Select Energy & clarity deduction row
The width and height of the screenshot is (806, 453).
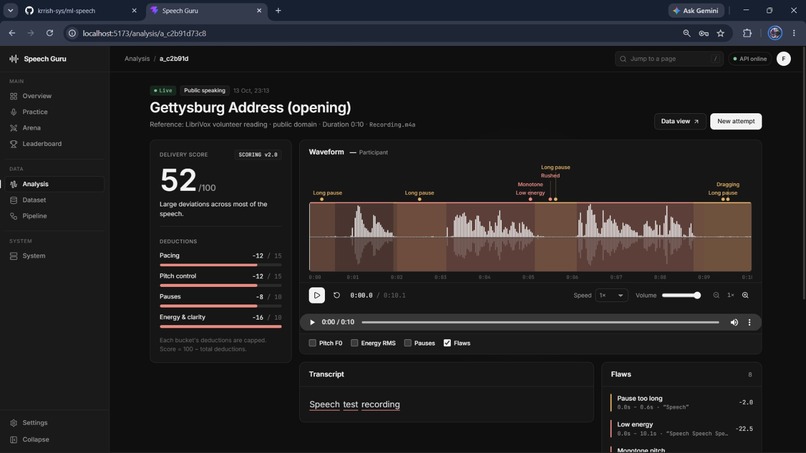[x=221, y=321]
